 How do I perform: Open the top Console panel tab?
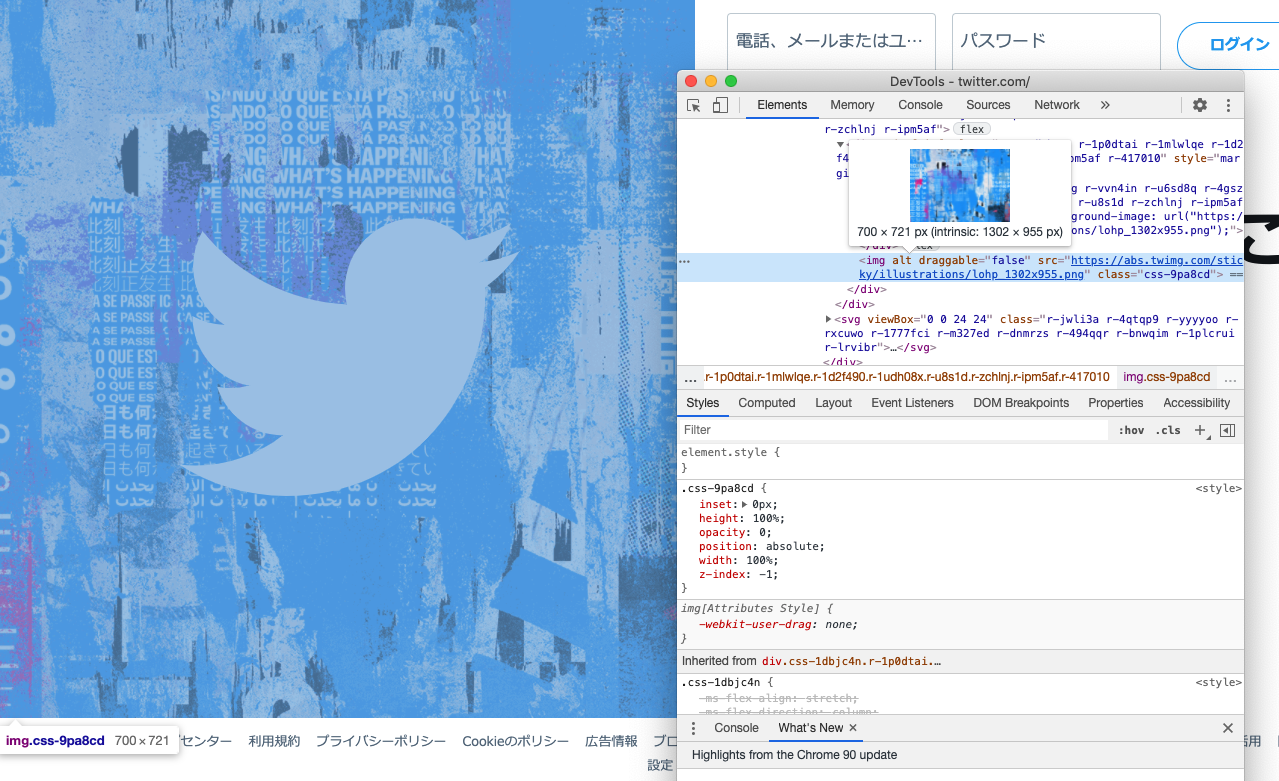pos(920,105)
